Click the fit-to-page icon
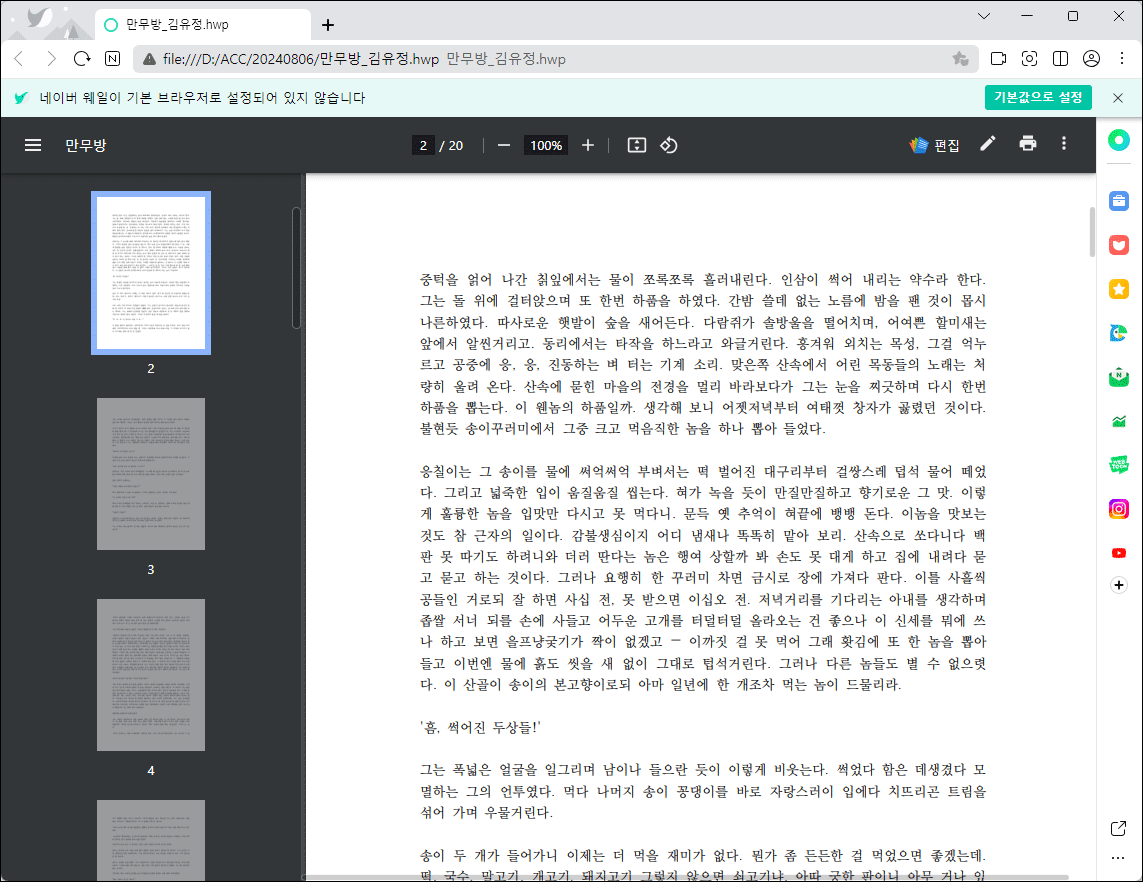This screenshot has width=1143, height=882. (636, 145)
